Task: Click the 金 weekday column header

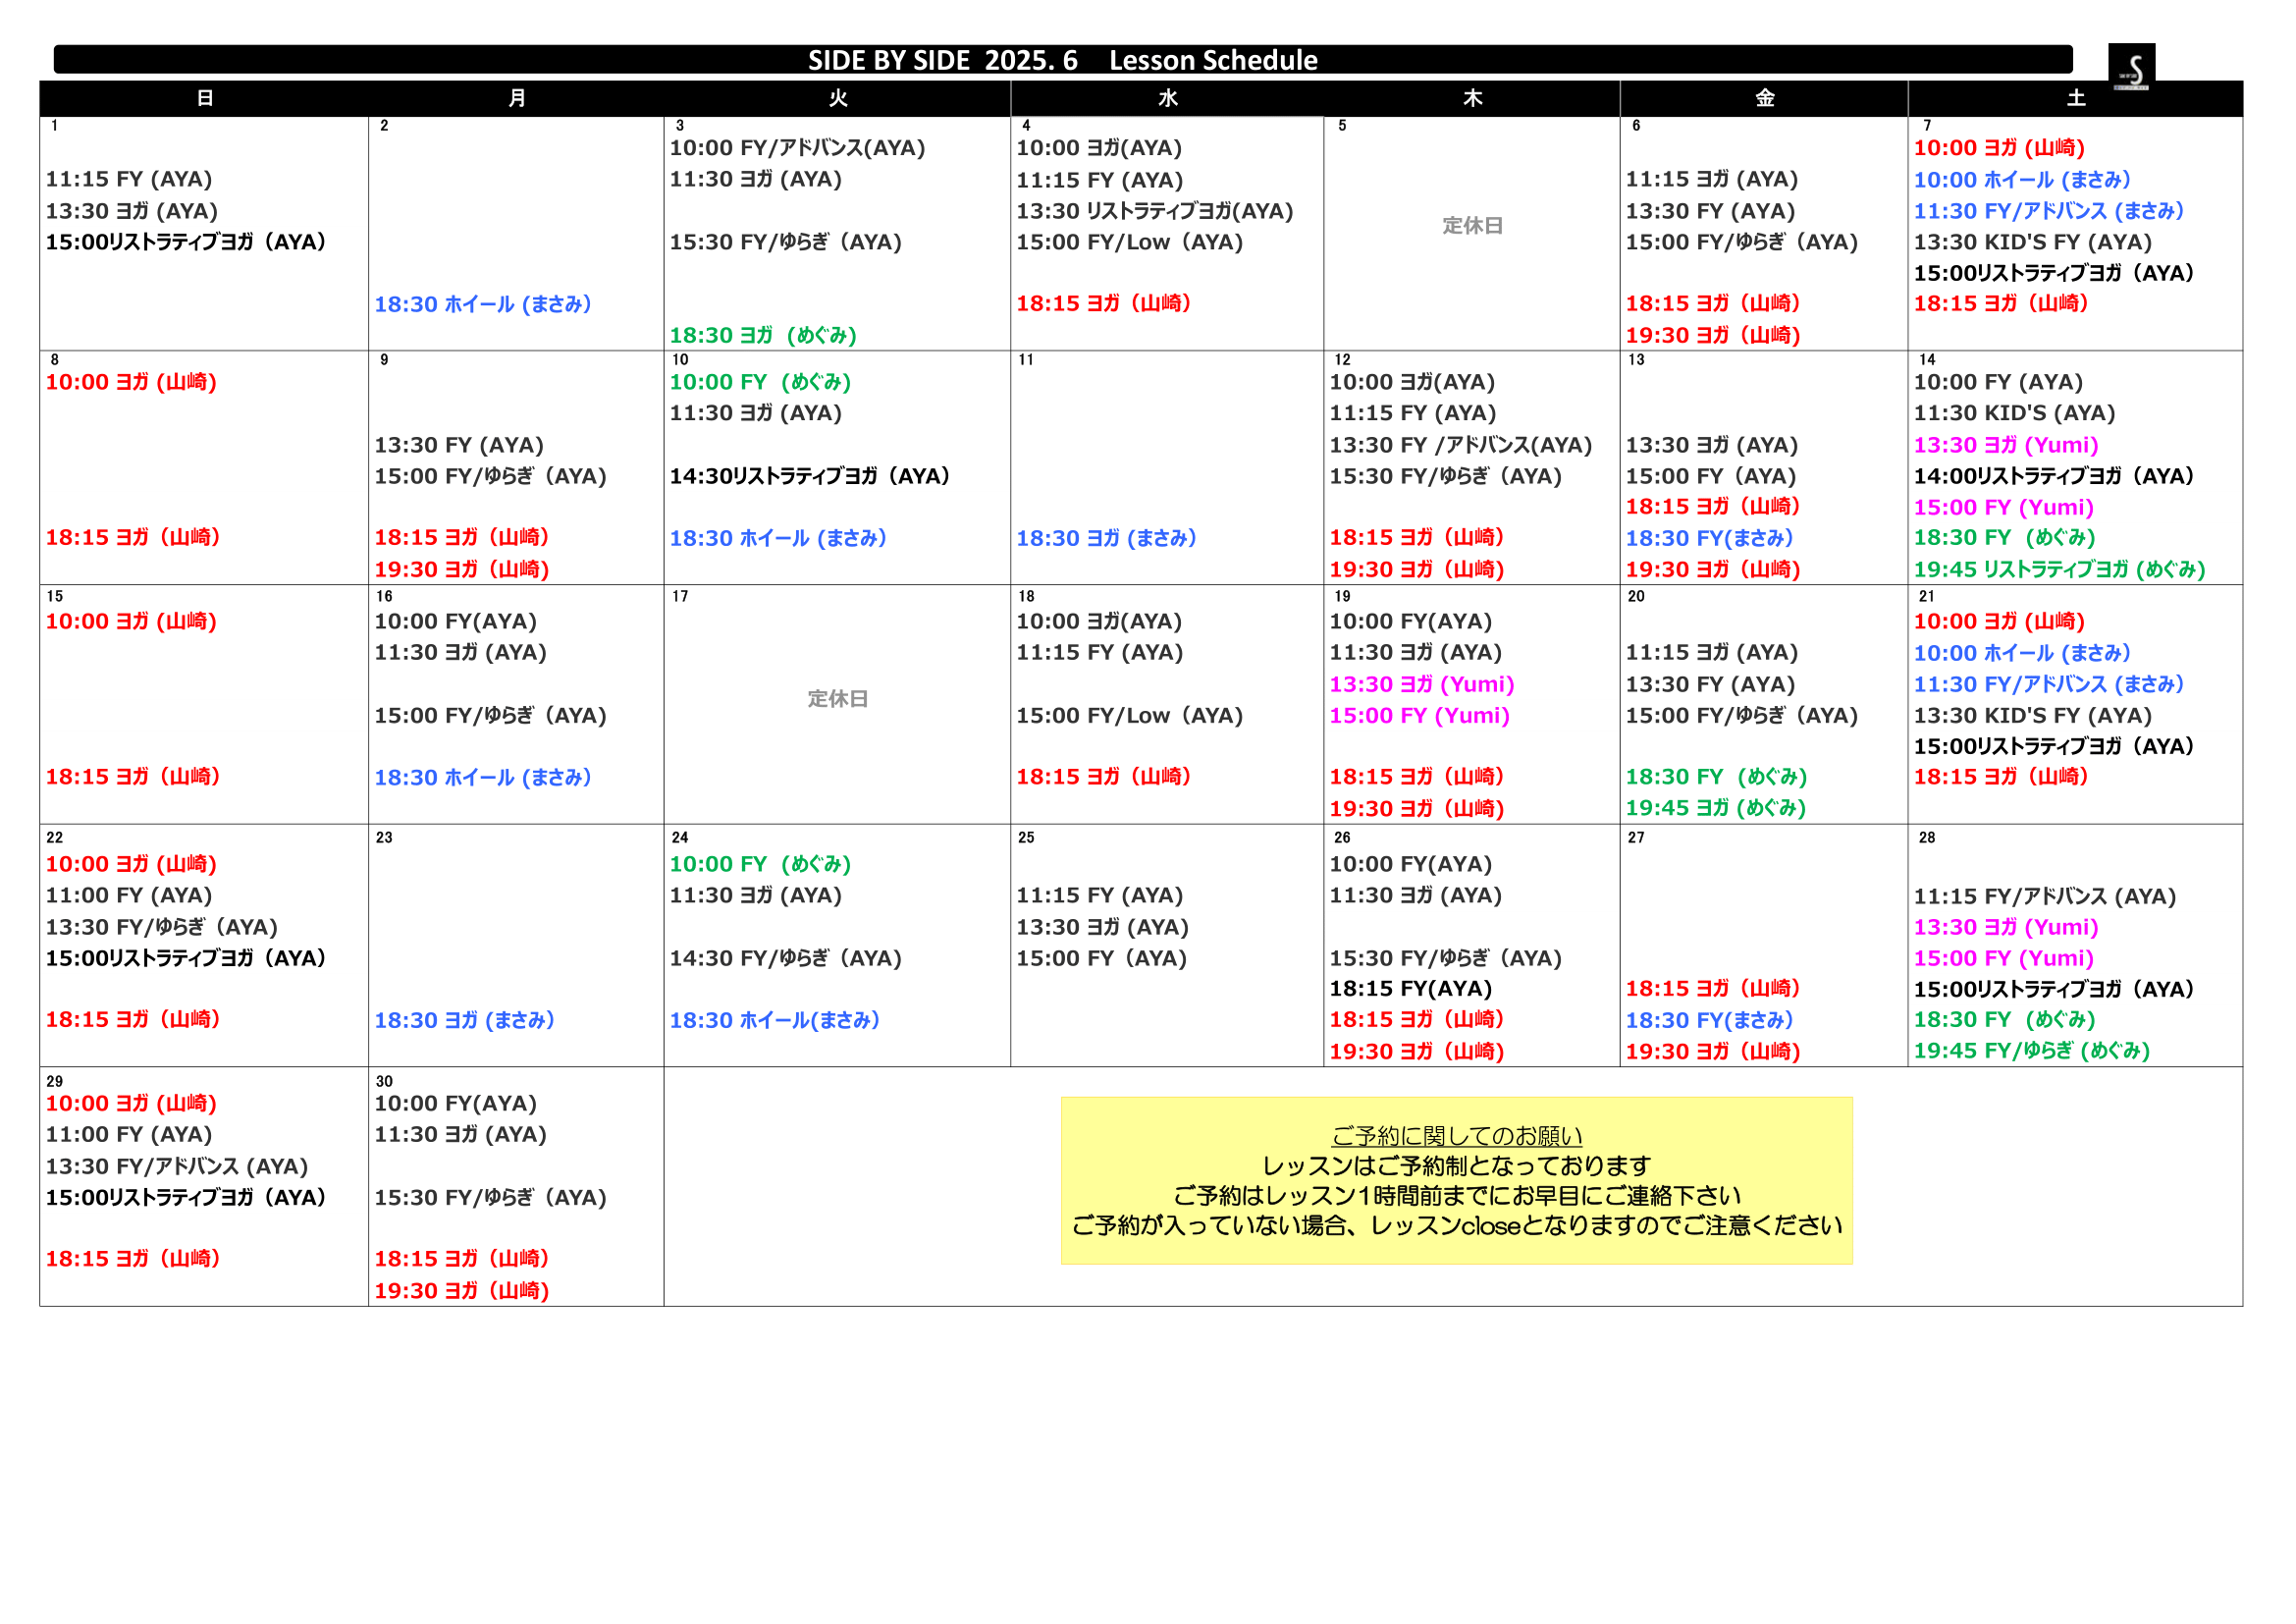Action: coord(1765,98)
